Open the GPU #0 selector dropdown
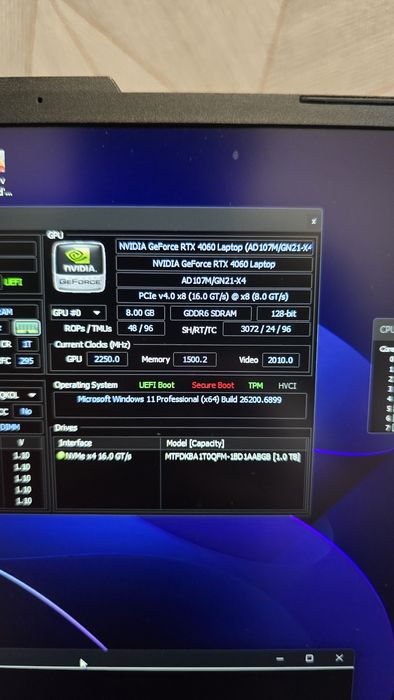Screen dimensions: 394x700 78,313
